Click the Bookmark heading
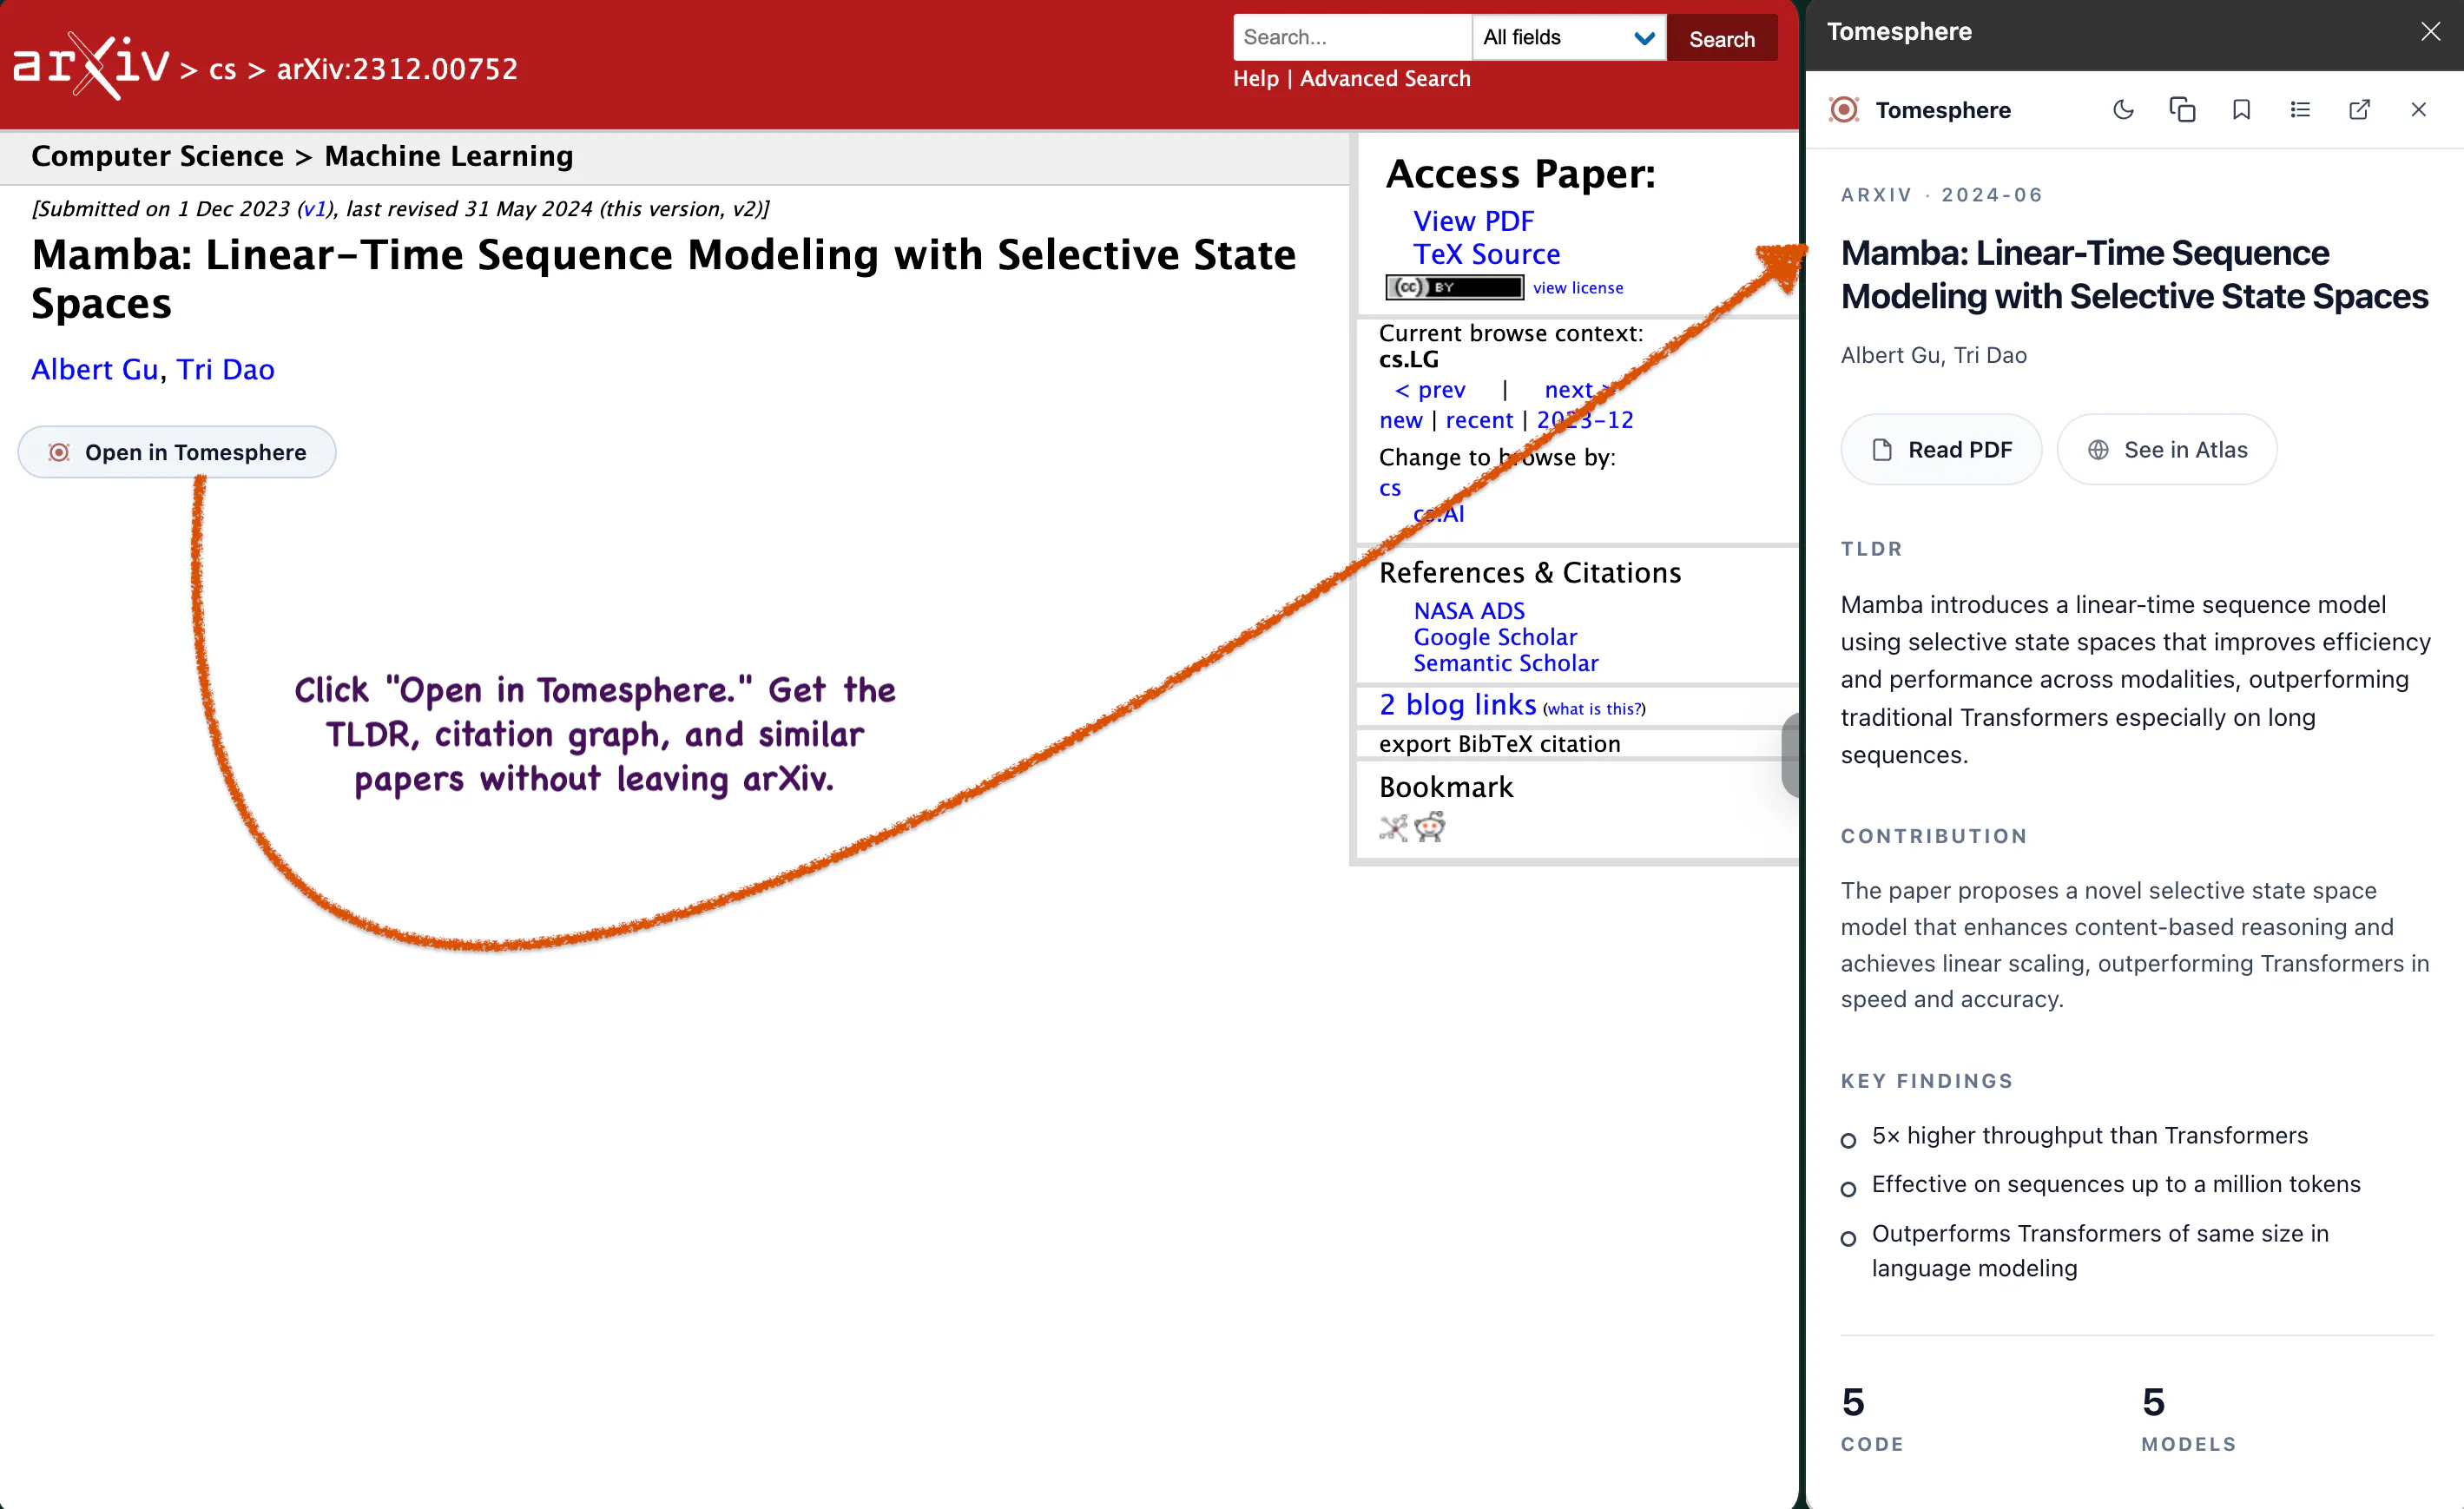 (x=1446, y=787)
